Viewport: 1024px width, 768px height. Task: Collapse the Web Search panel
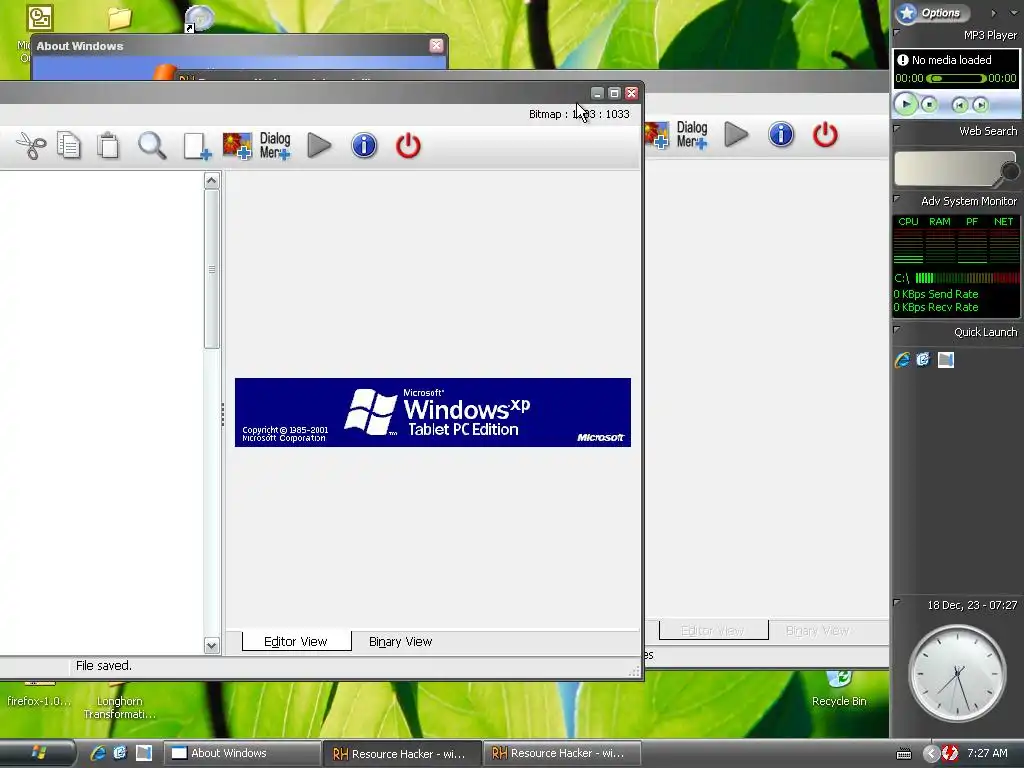pyautogui.click(x=897, y=128)
